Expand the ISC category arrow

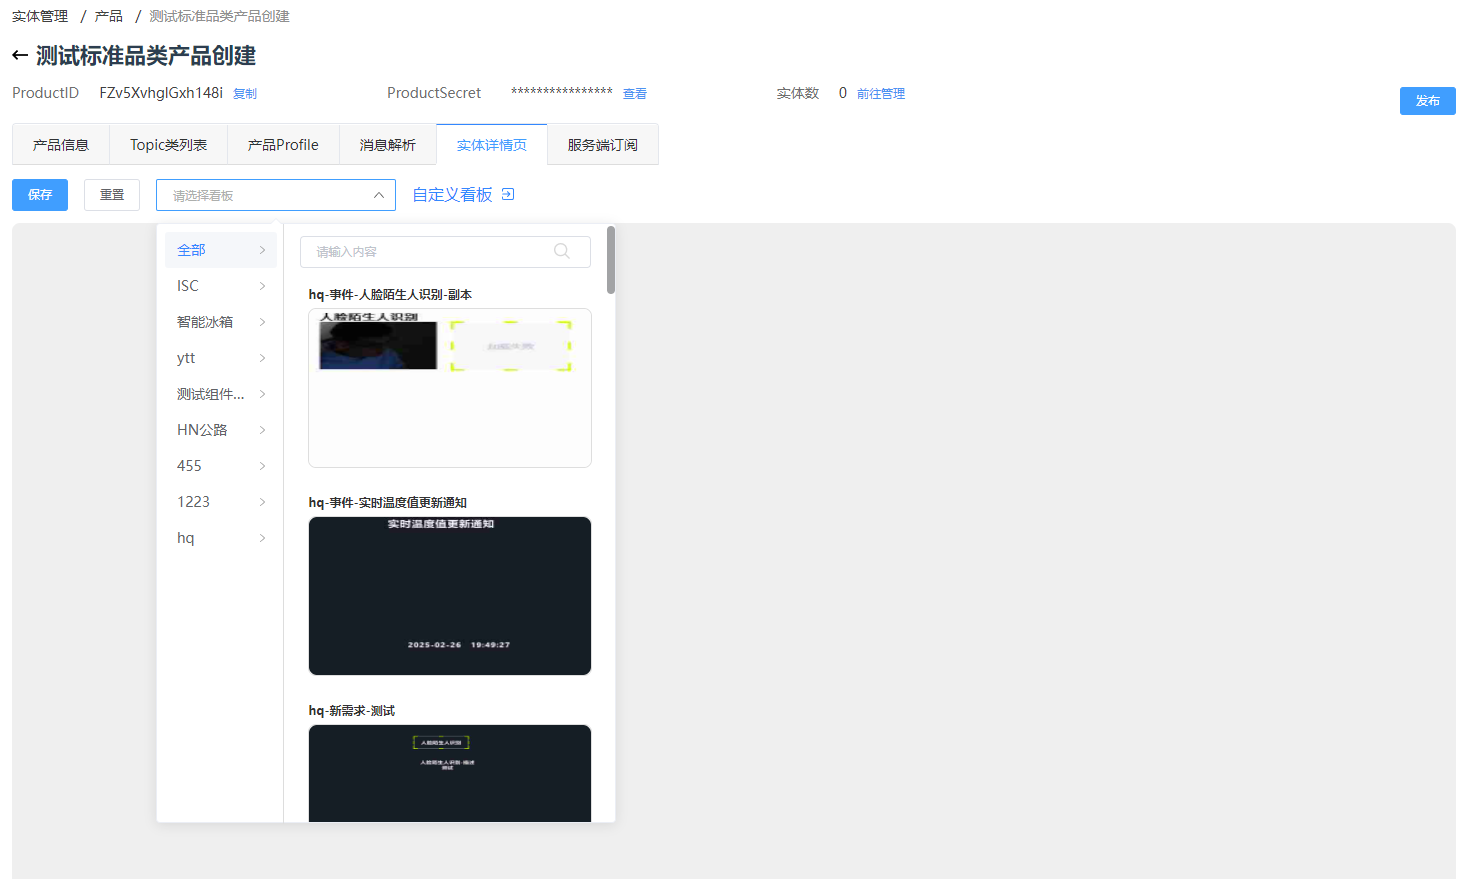point(262,286)
